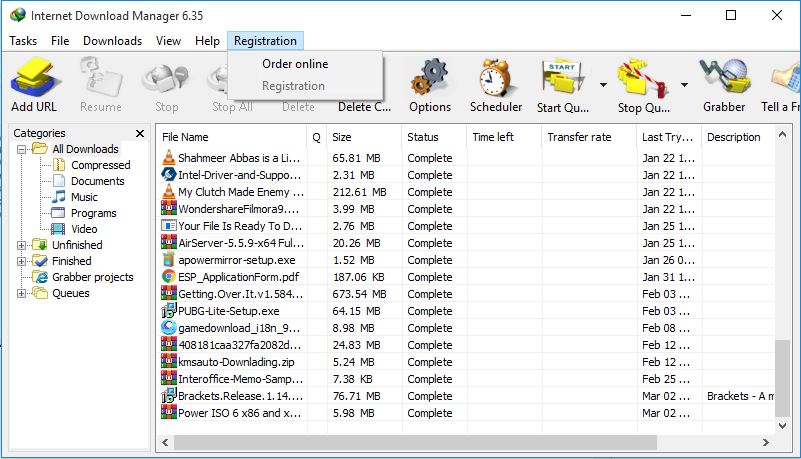The width and height of the screenshot is (801, 459).
Task: Click icon of Intel-Driver-and-Support file
Action: 169,175
